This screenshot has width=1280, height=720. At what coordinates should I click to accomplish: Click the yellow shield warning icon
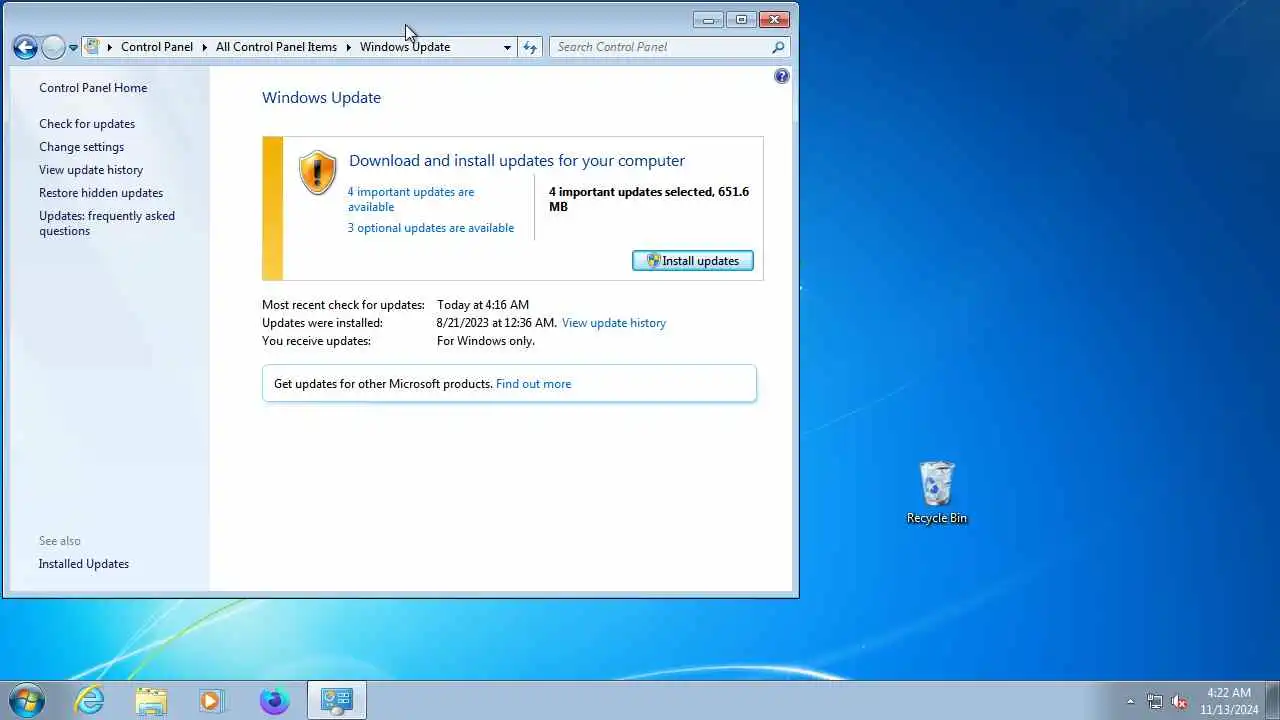coord(318,172)
